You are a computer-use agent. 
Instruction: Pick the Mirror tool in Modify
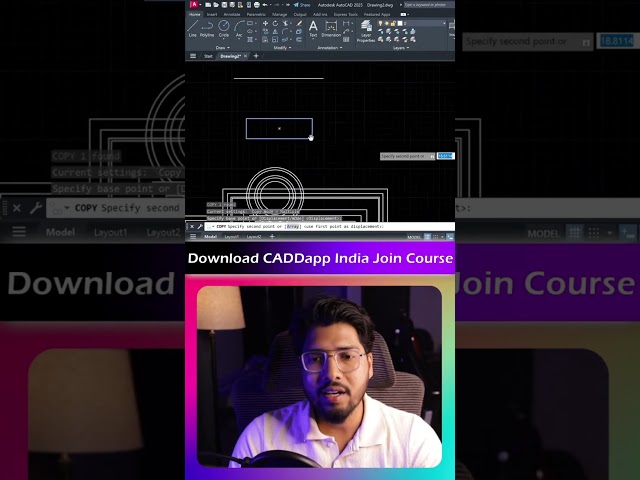point(275,31)
